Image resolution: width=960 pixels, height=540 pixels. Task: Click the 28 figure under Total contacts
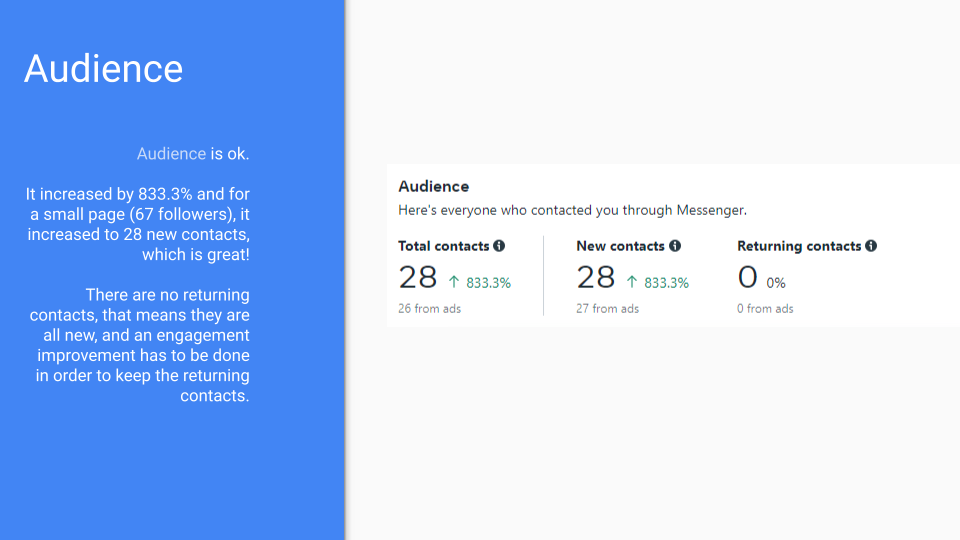(x=418, y=277)
